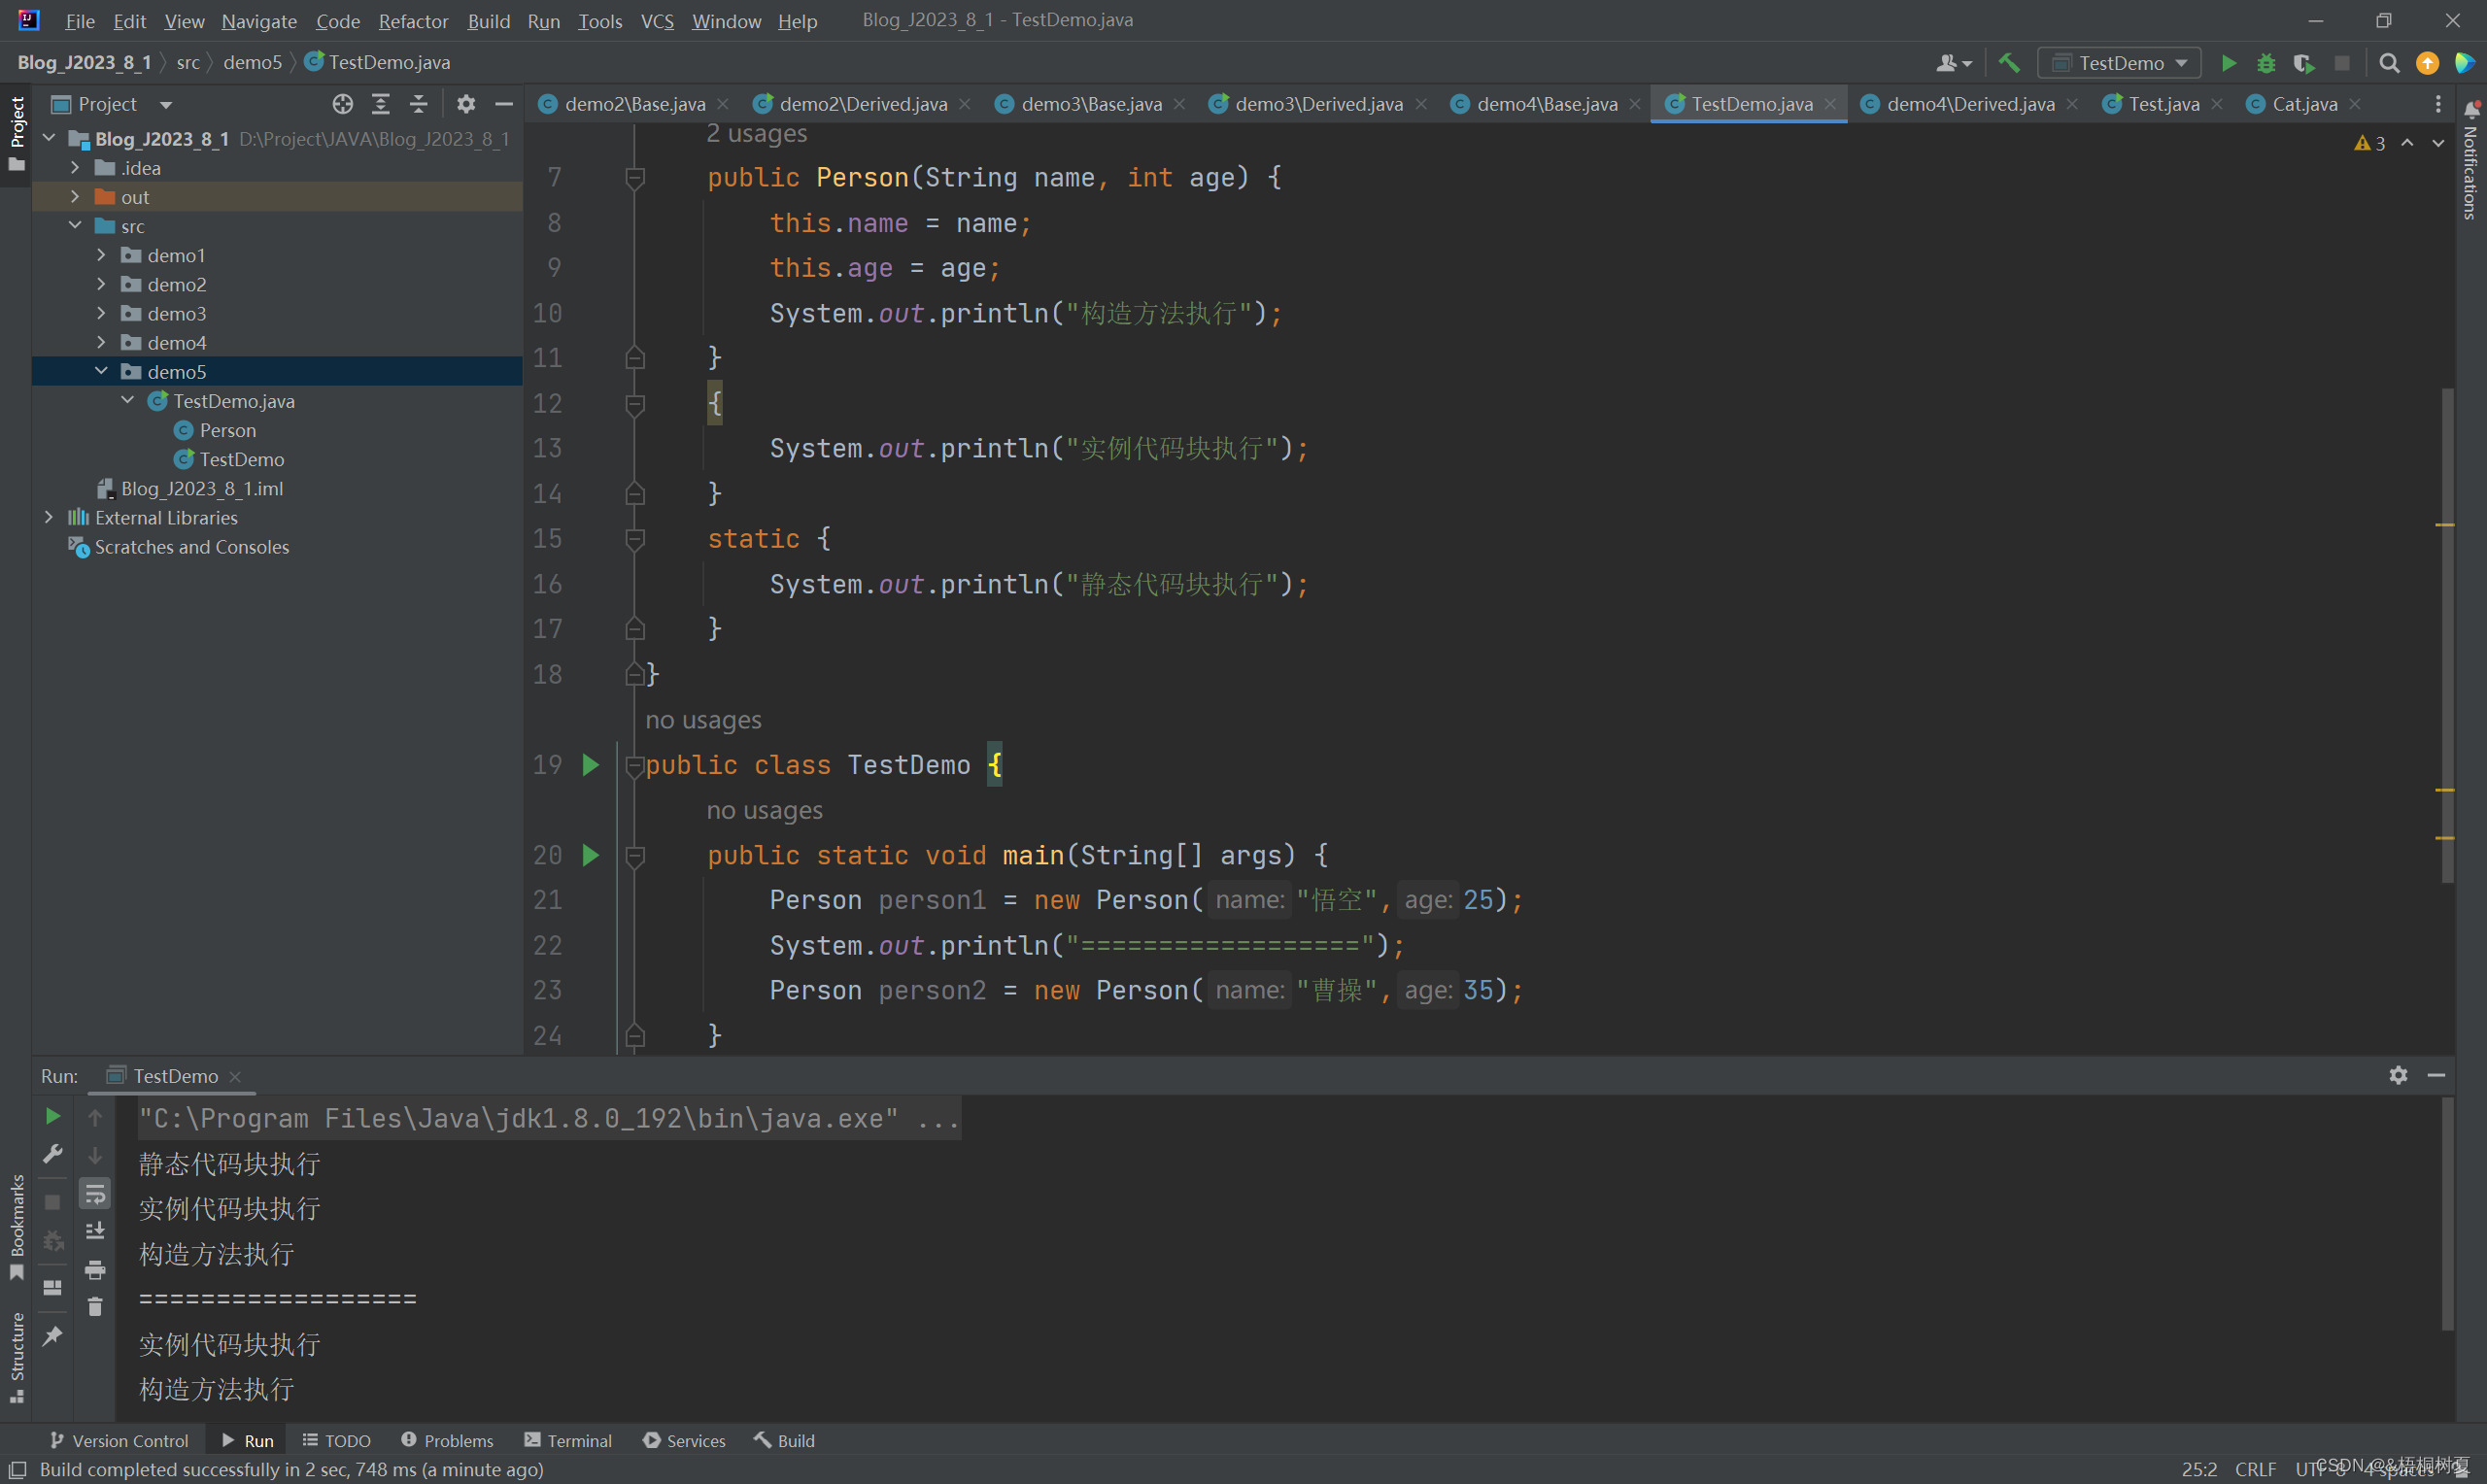This screenshot has height=1484, width=2487.
Task: Switch to demo4\Base.java tab
Action: click(1545, 104)
